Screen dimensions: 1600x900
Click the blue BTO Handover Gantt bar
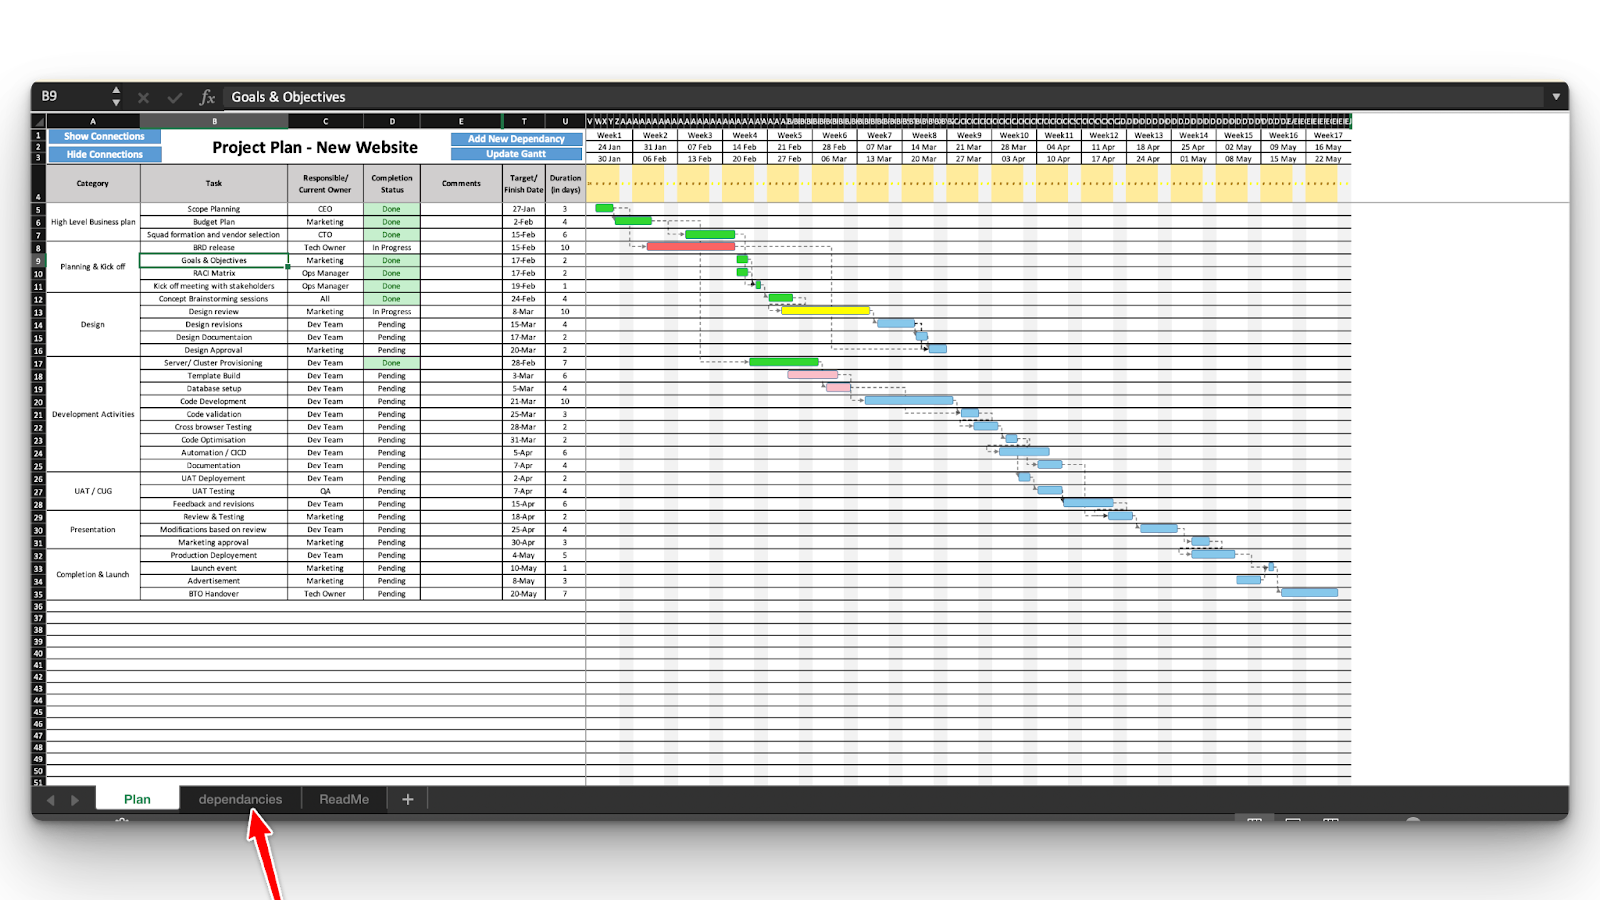1310,593
